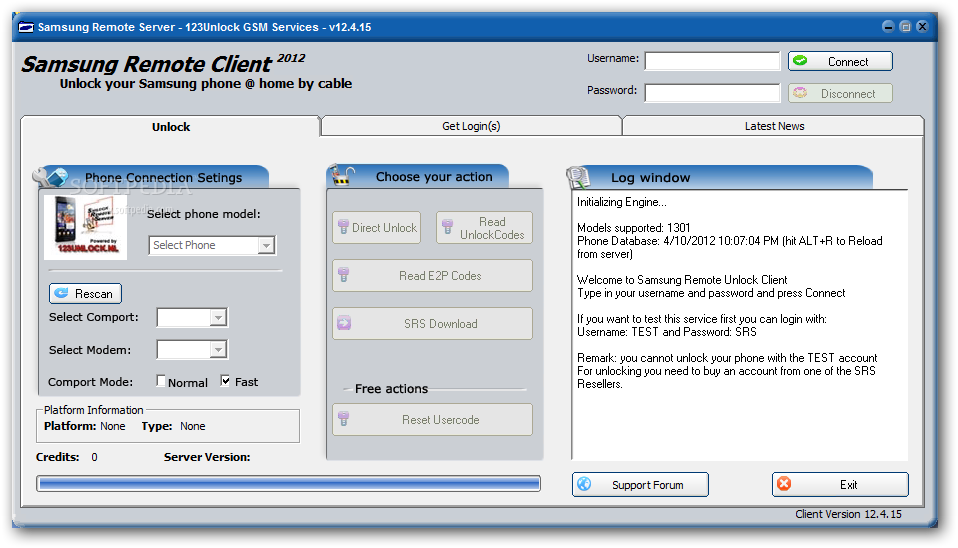Click the Support Forum globe icon
Screen dimensions: 958x548
pos(584,484)
